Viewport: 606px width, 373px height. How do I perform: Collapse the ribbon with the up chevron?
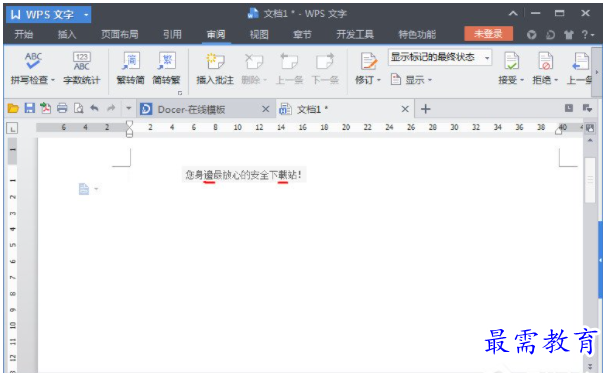coord(513,14)
